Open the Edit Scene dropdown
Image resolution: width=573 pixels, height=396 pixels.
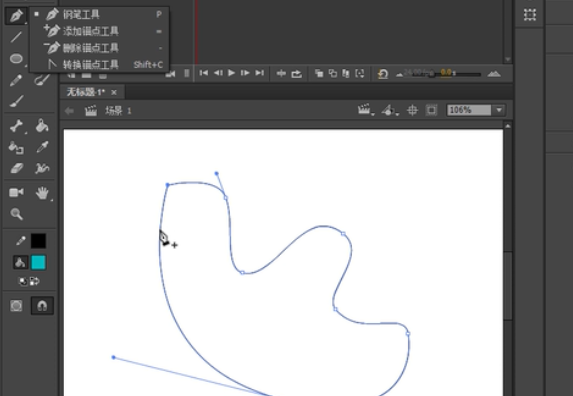pyautogui.click(x=366, y=110)
